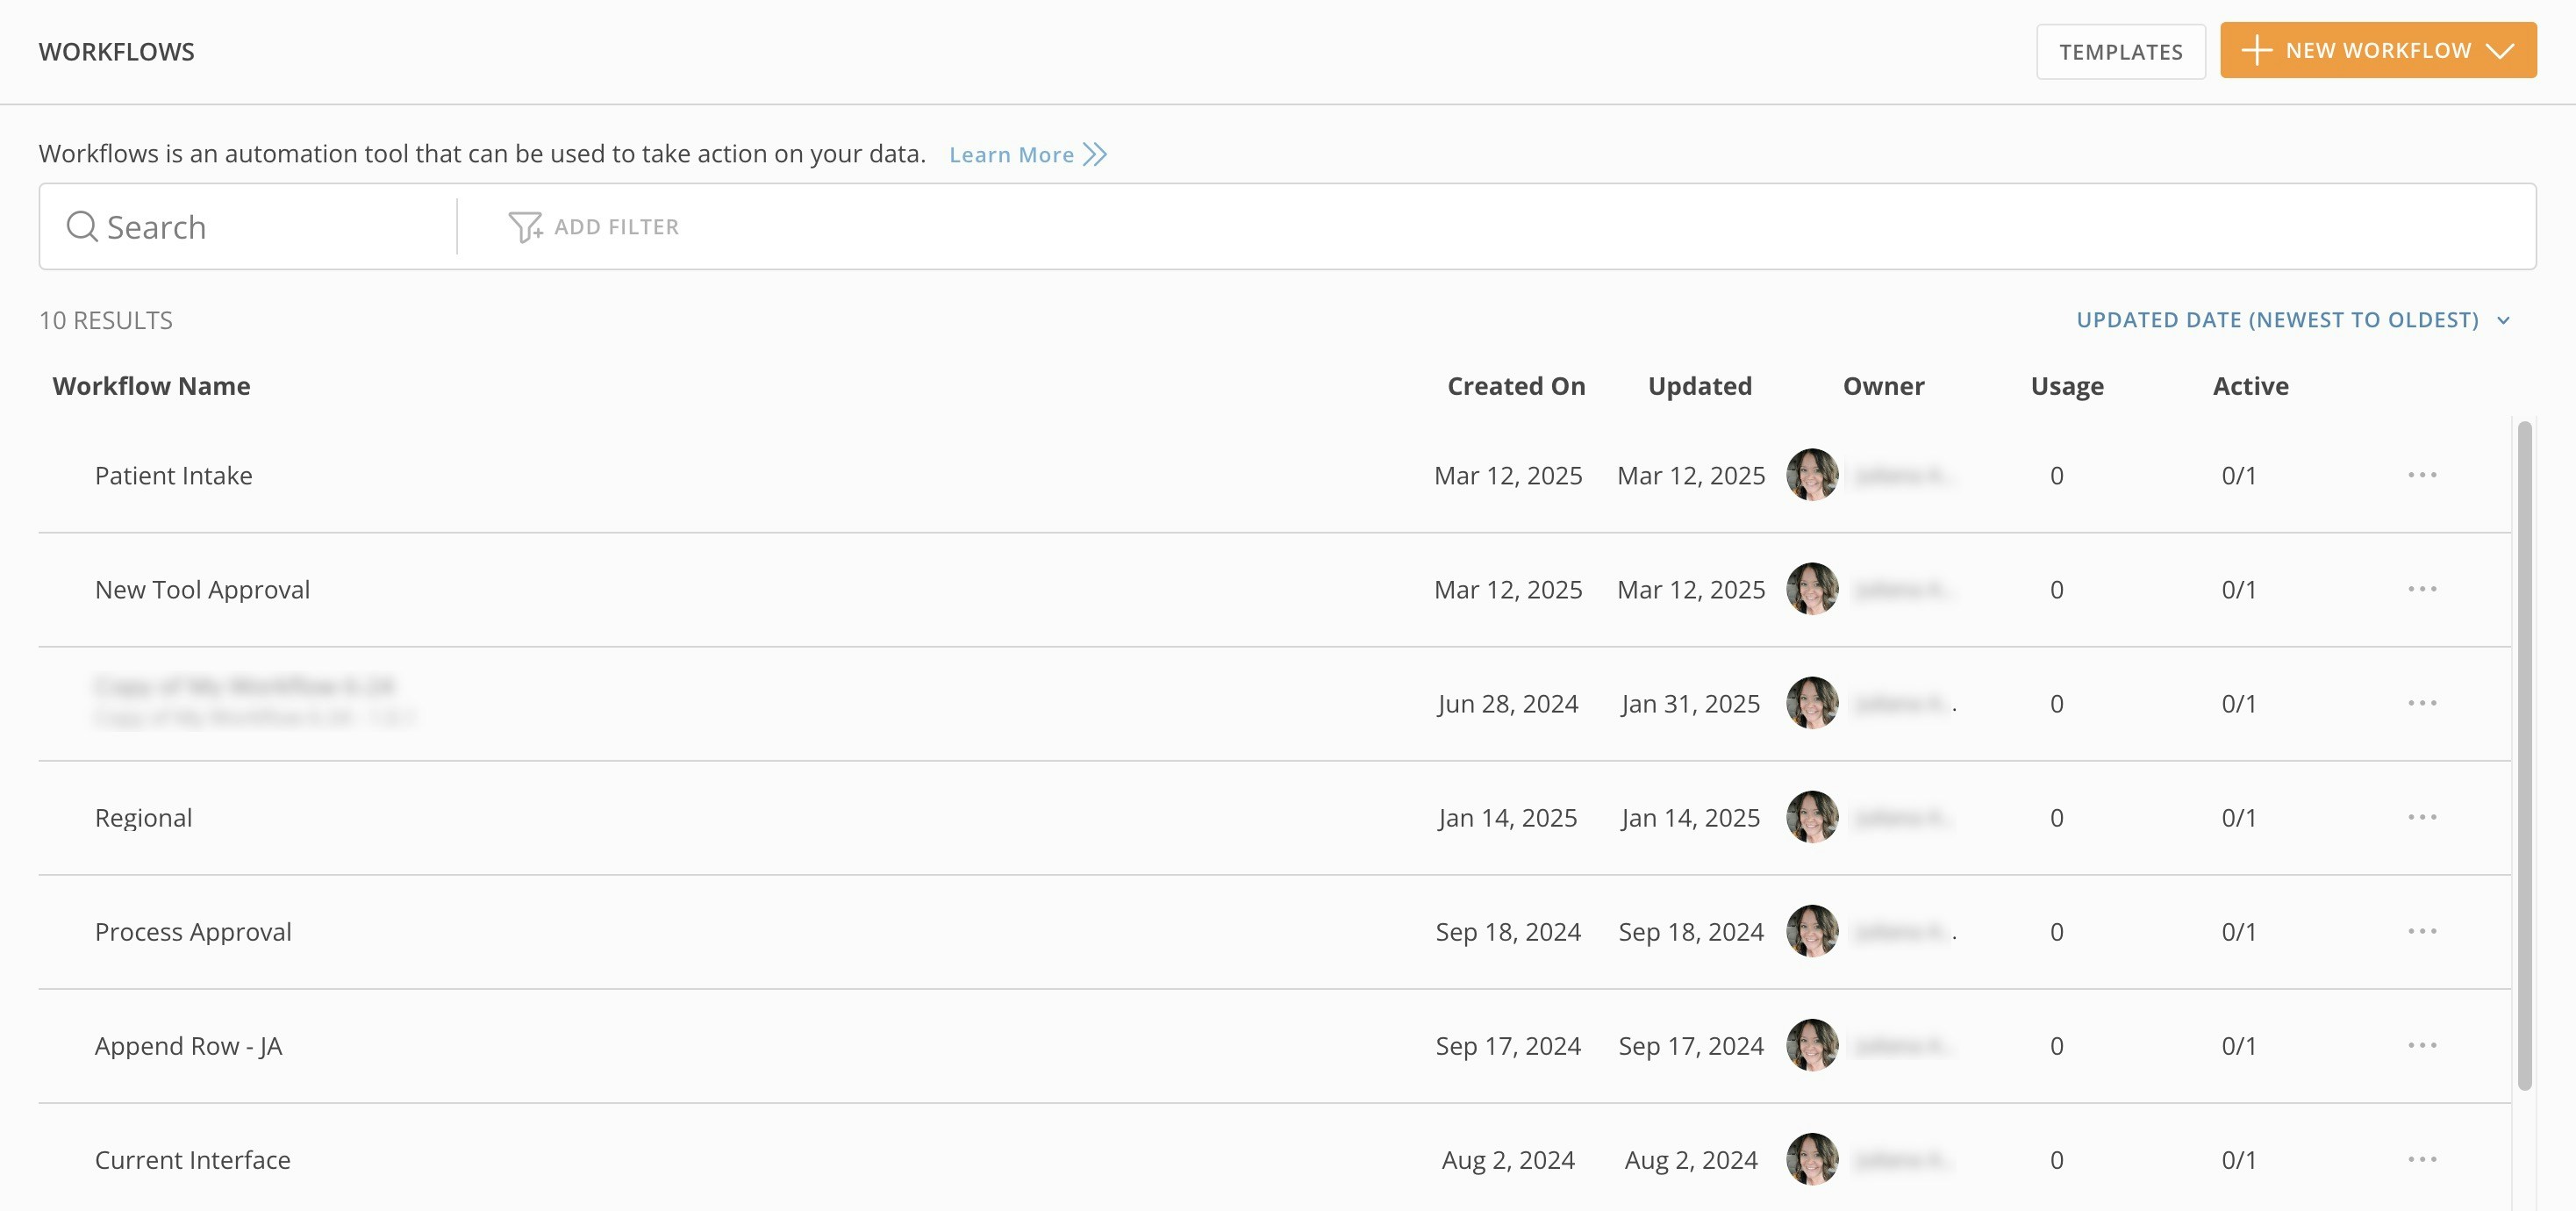Open the Patient Intake workflow
Viewport: 2576px width, 1211px height.
pyautogui.click(x=173, y=476)
